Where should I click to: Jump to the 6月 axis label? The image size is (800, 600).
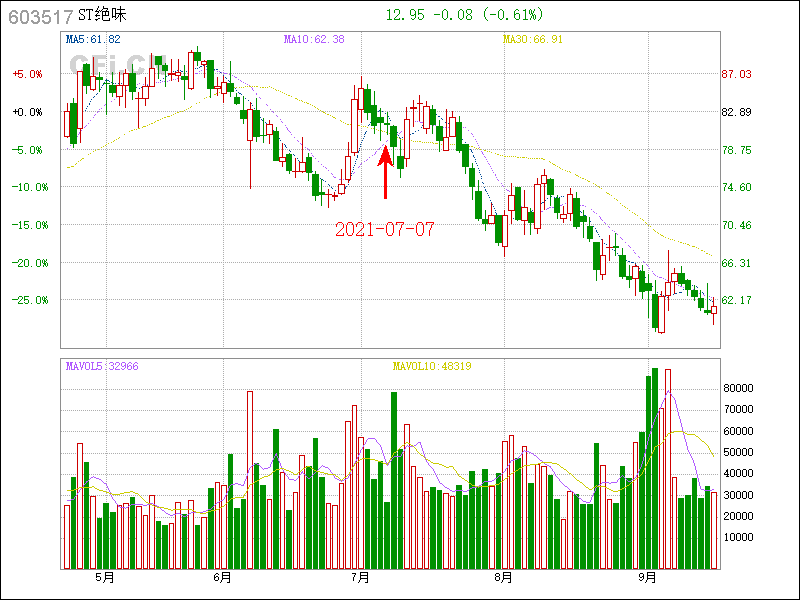(x=222, y=577)
